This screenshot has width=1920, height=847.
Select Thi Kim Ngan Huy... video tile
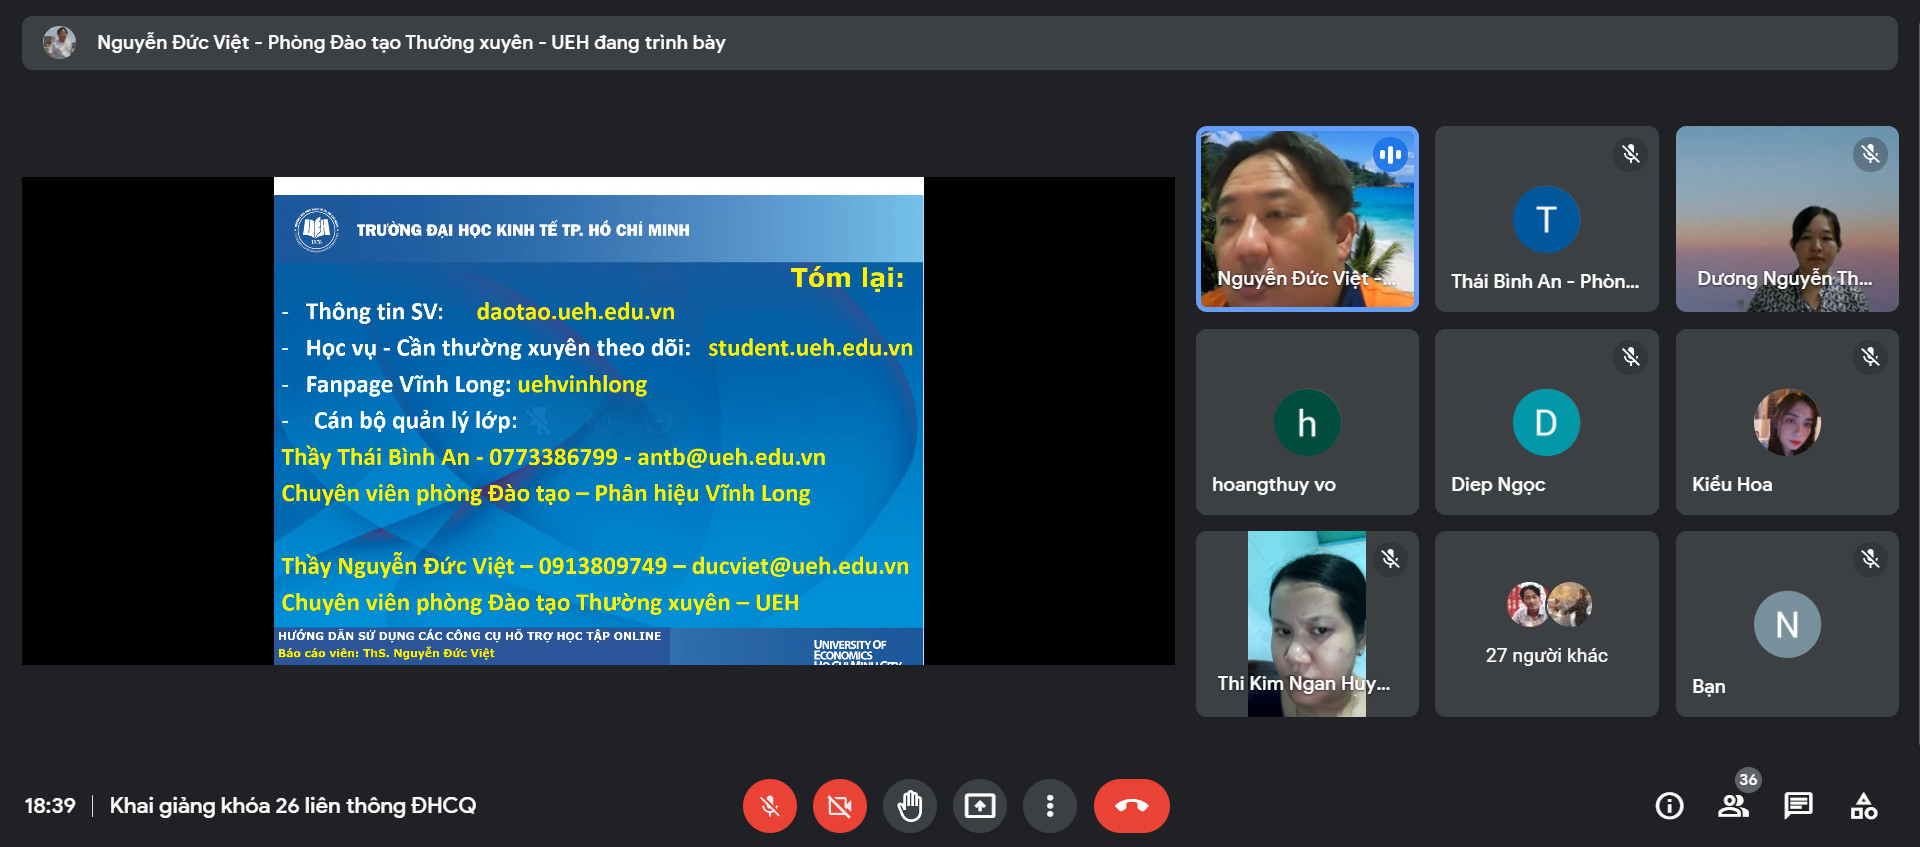pos(1307,624)
